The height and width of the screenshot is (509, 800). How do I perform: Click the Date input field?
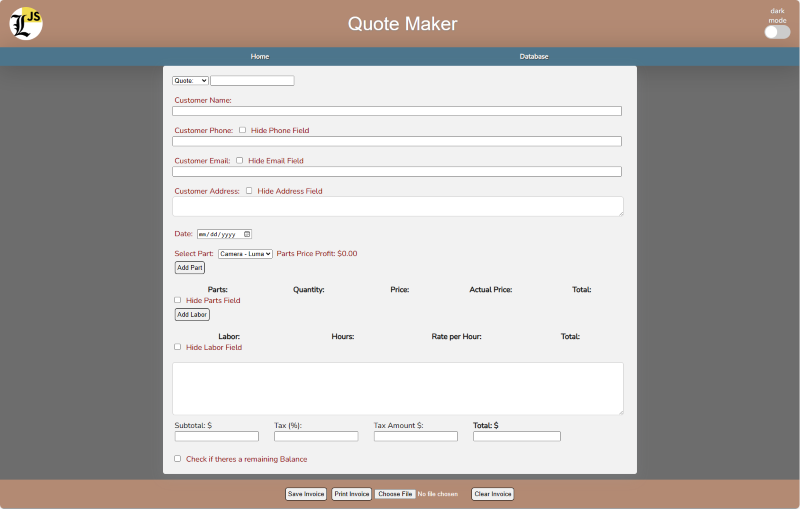point(224,234)
